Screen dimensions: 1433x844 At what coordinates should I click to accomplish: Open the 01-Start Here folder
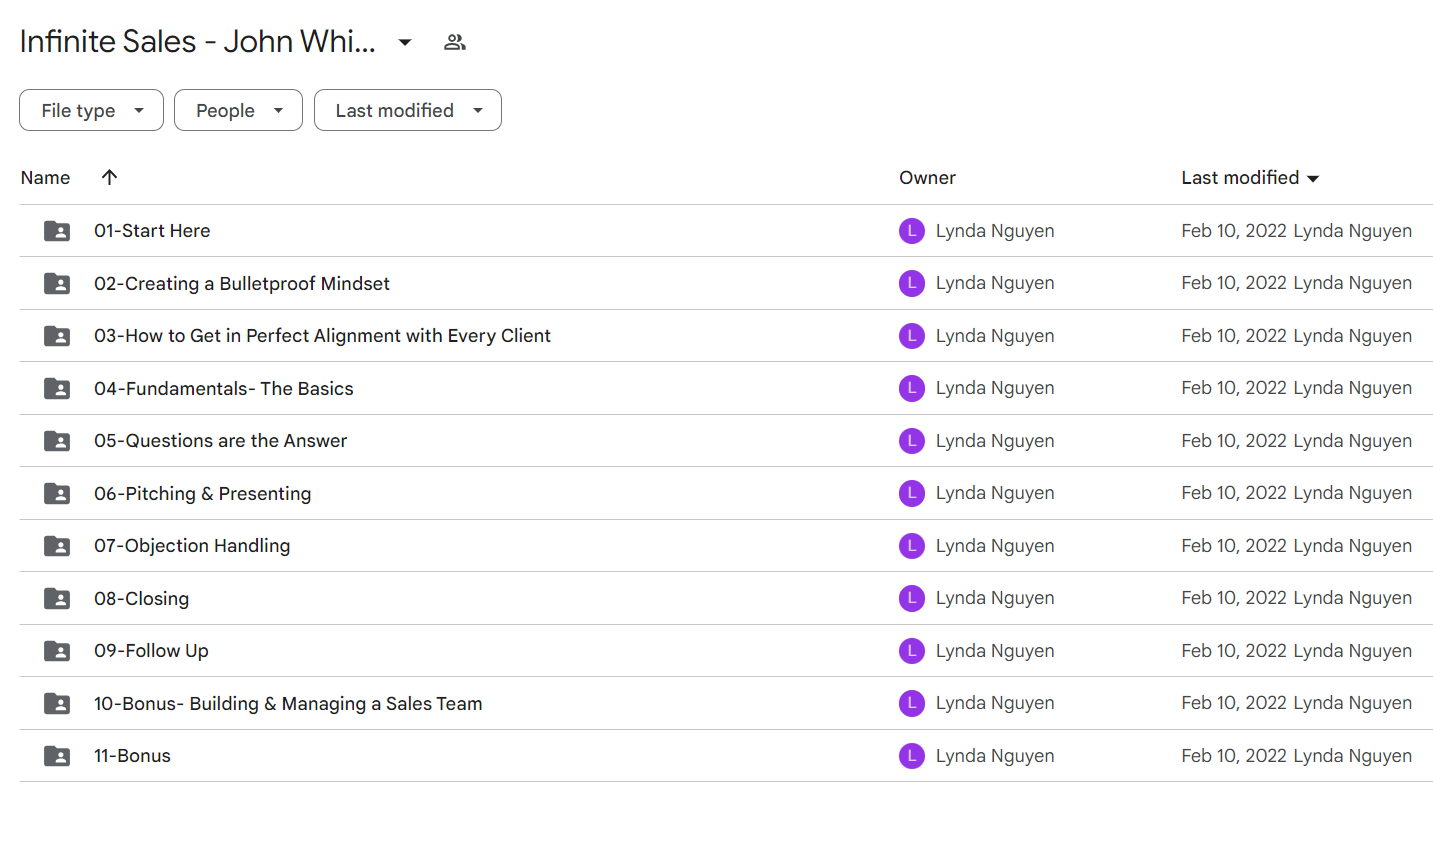click(x=152, y=231)
